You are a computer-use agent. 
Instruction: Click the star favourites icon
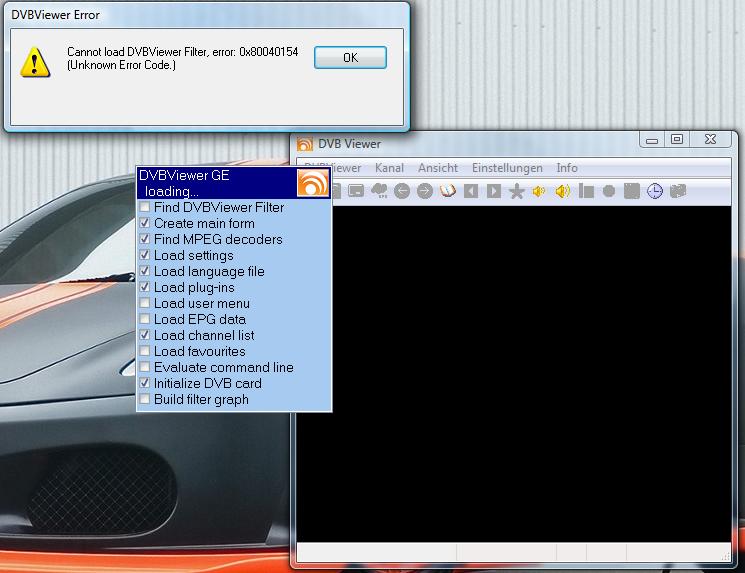[x=516, y=191]
